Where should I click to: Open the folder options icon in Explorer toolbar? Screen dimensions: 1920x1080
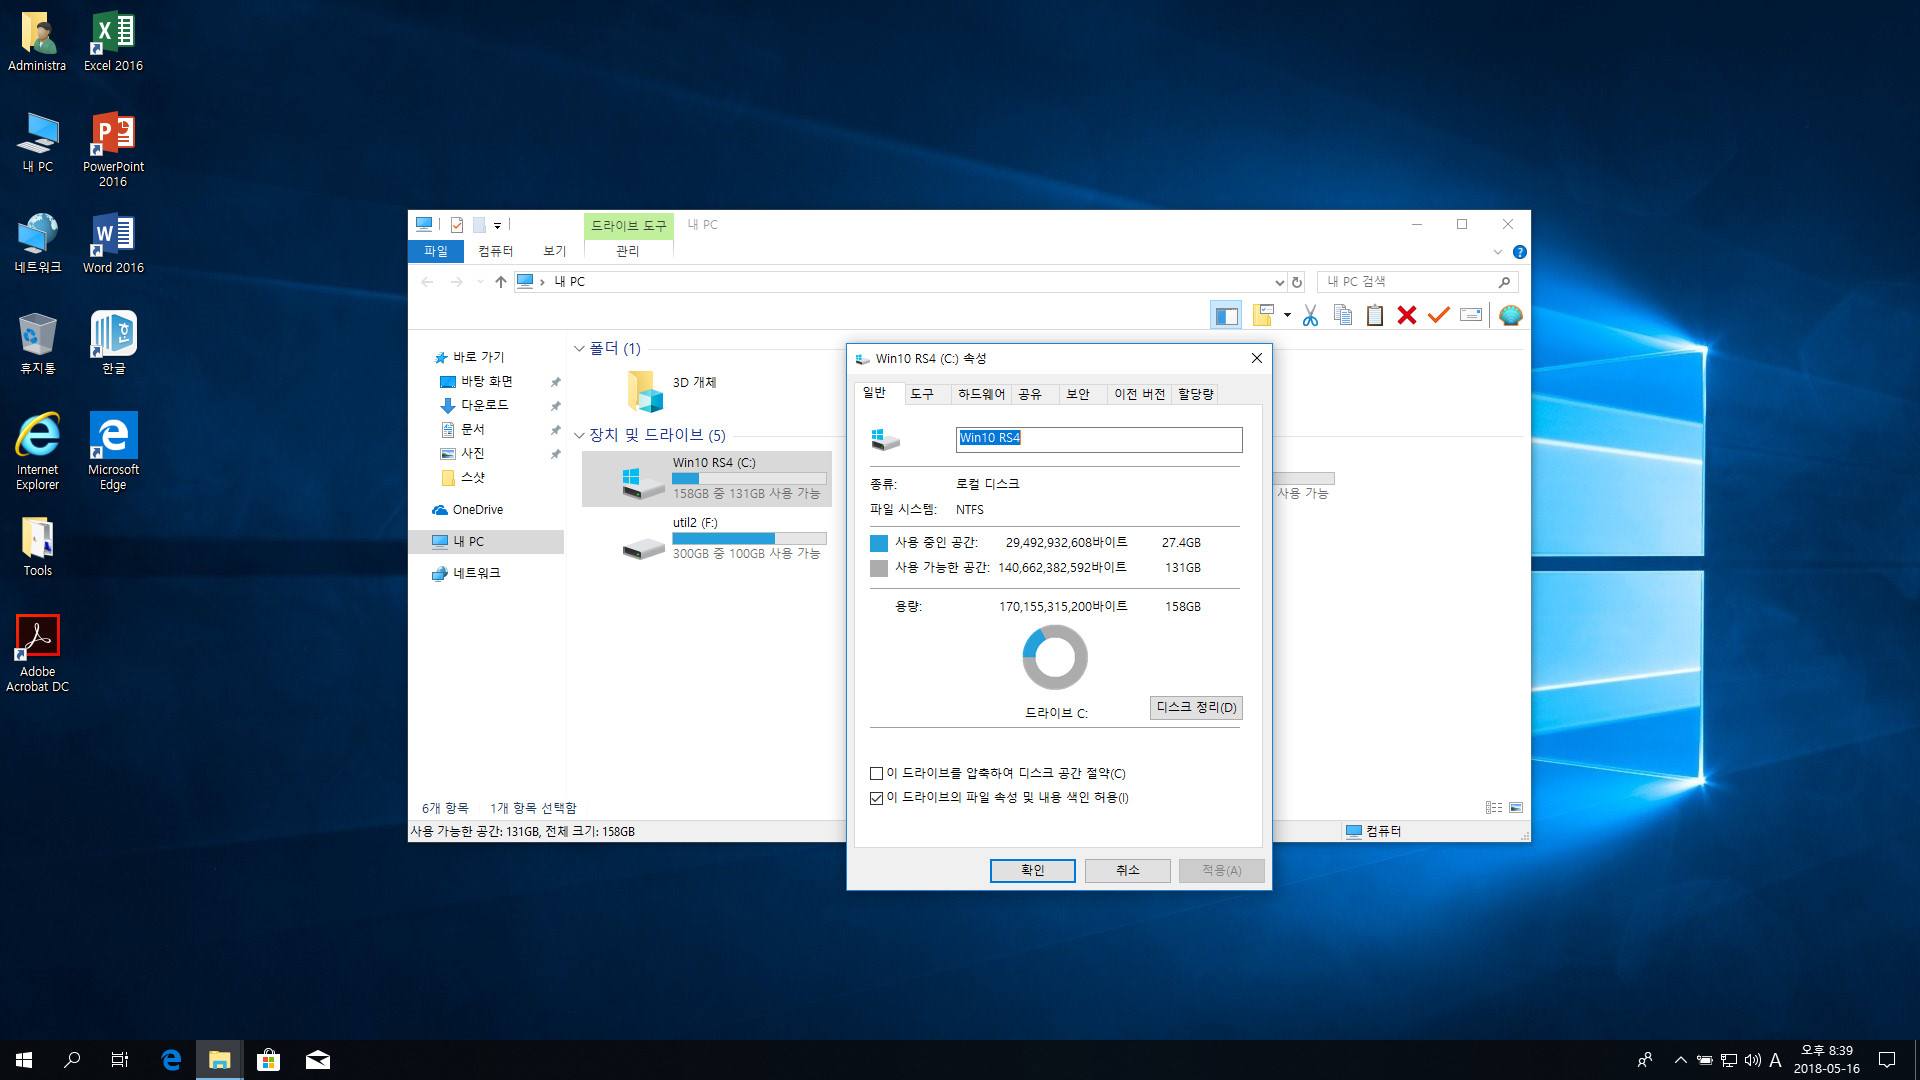(1263, 316)
